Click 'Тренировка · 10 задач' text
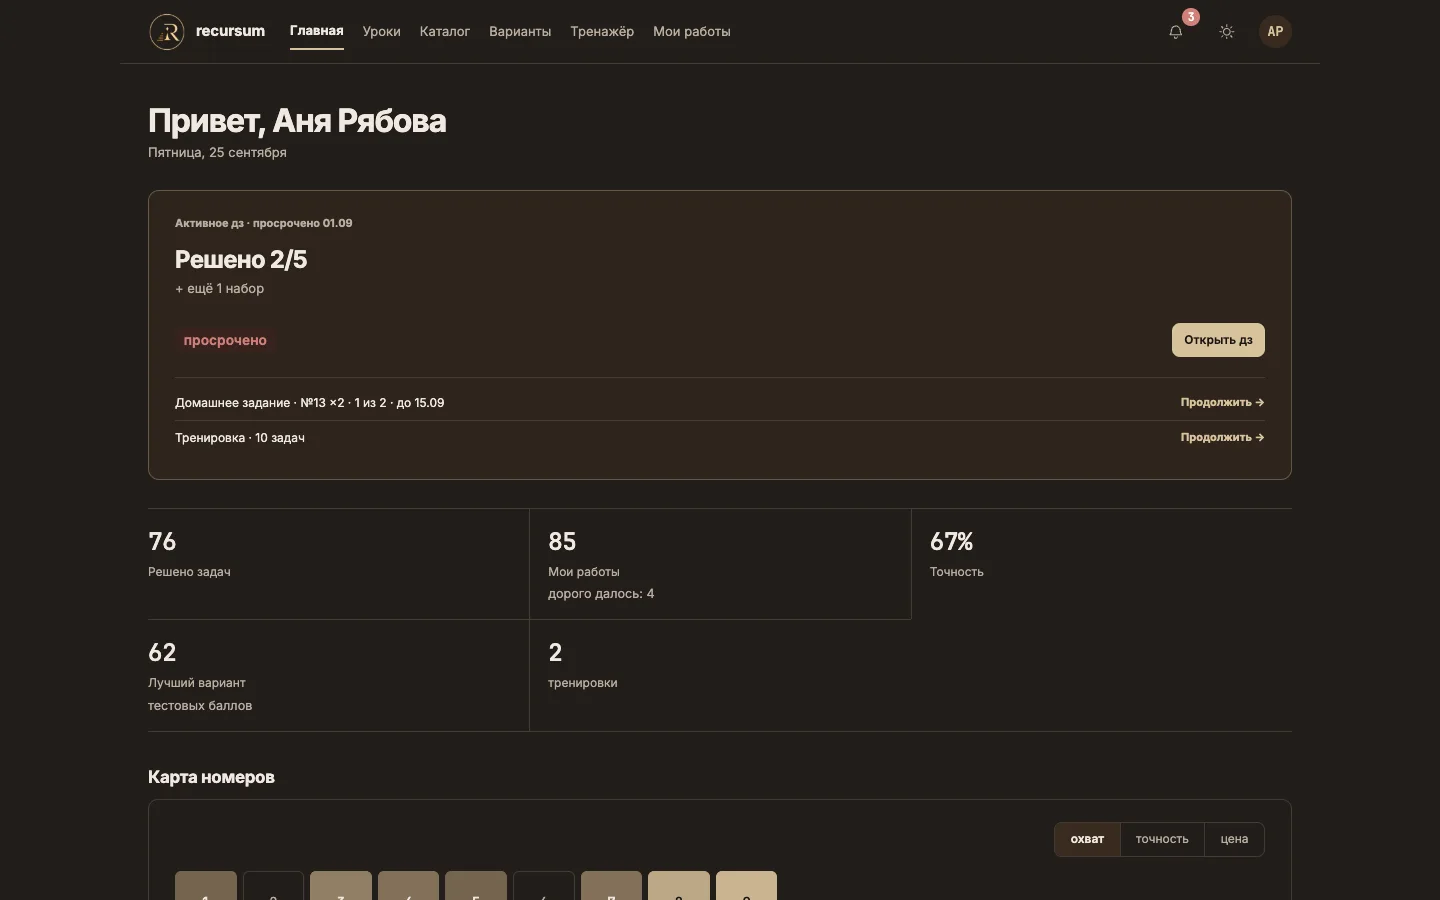1440x900 pixels. (240, 438)
